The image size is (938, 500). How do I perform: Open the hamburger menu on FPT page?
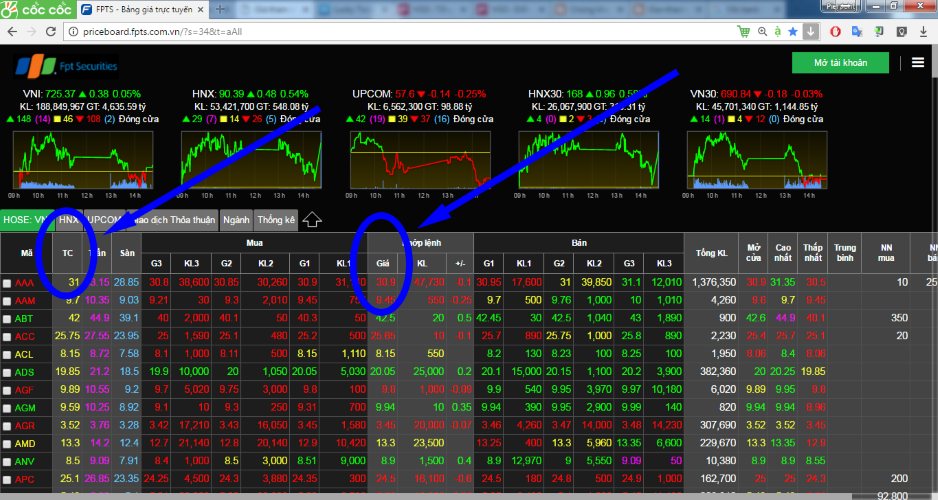point(918,62)
